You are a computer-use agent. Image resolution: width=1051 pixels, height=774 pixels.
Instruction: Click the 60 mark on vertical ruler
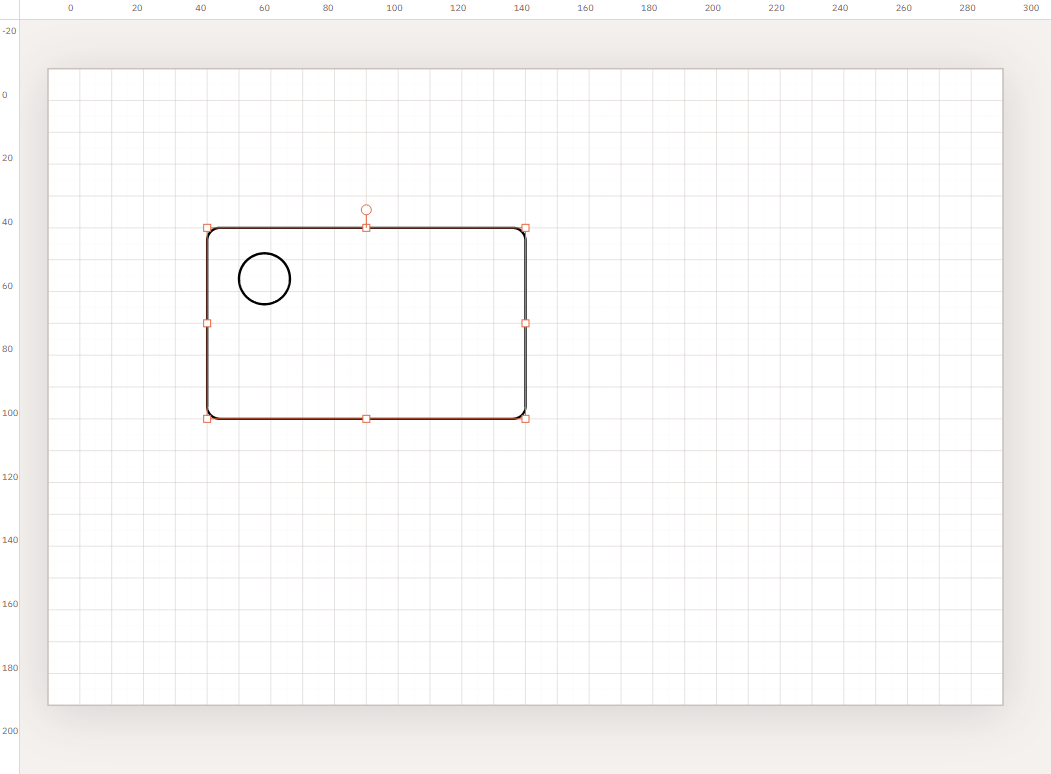tap(7, 286)
